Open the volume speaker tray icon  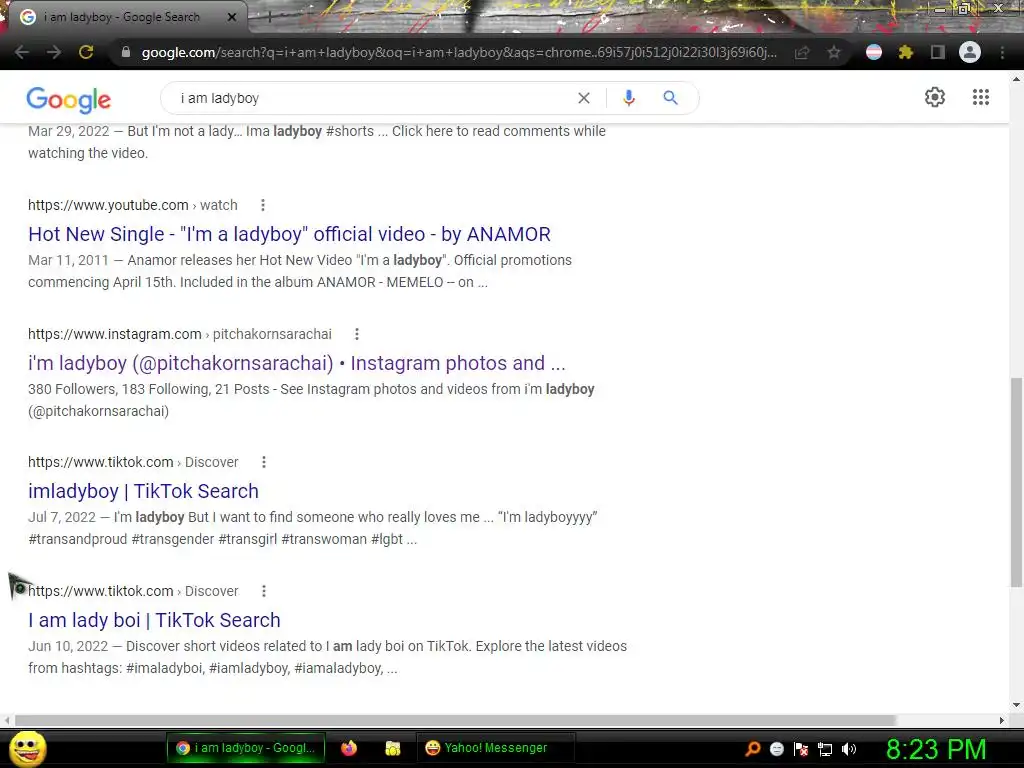pos(849,749)
